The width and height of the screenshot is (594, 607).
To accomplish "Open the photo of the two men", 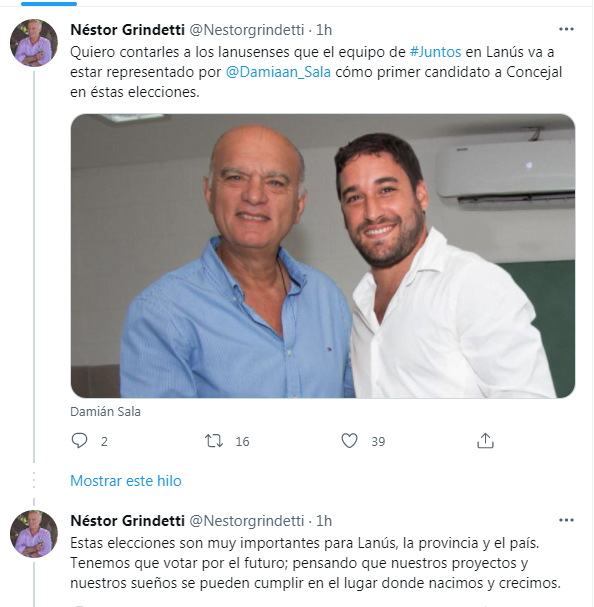I will (323, 256).
